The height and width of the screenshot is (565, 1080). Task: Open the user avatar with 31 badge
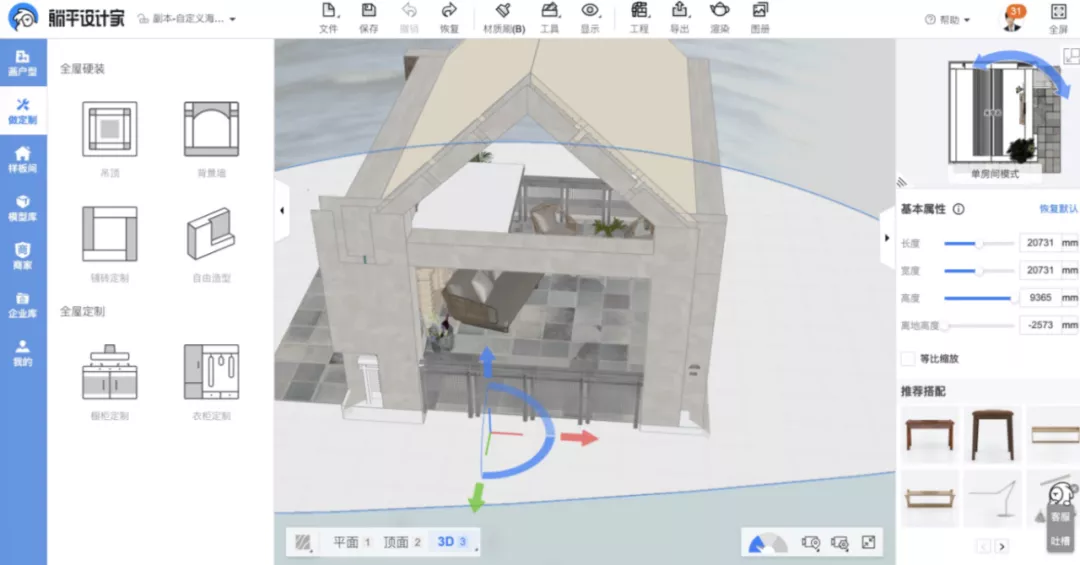pyautogui.click(x=1012, y=18)
